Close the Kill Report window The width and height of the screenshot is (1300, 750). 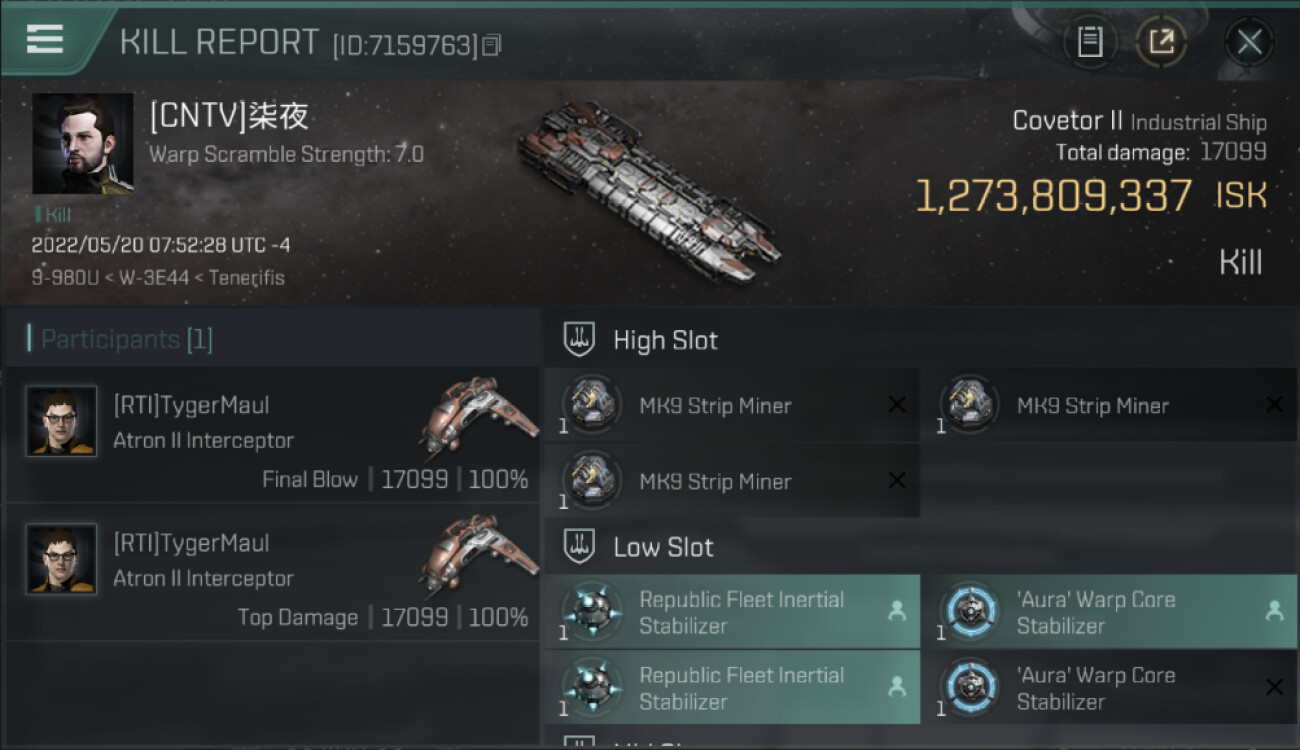click(1249, 42)
